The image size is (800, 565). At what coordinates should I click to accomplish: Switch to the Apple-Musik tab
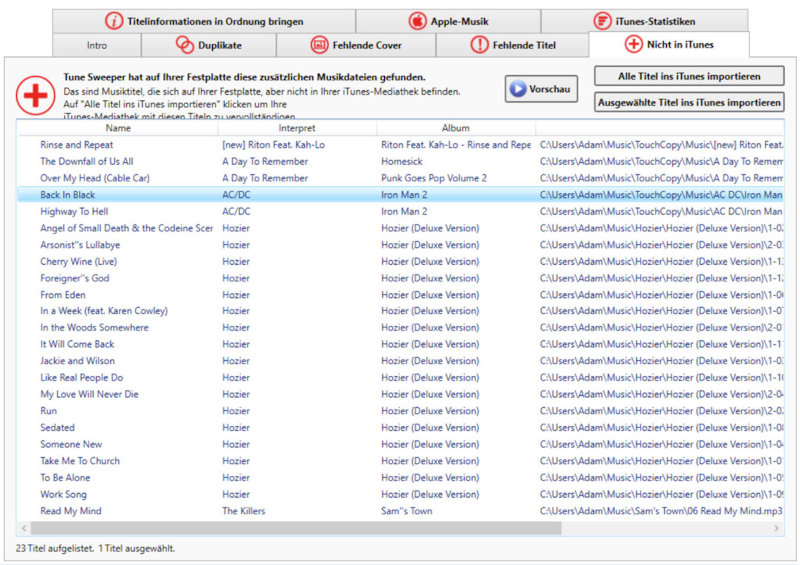[x=448, y=21]
